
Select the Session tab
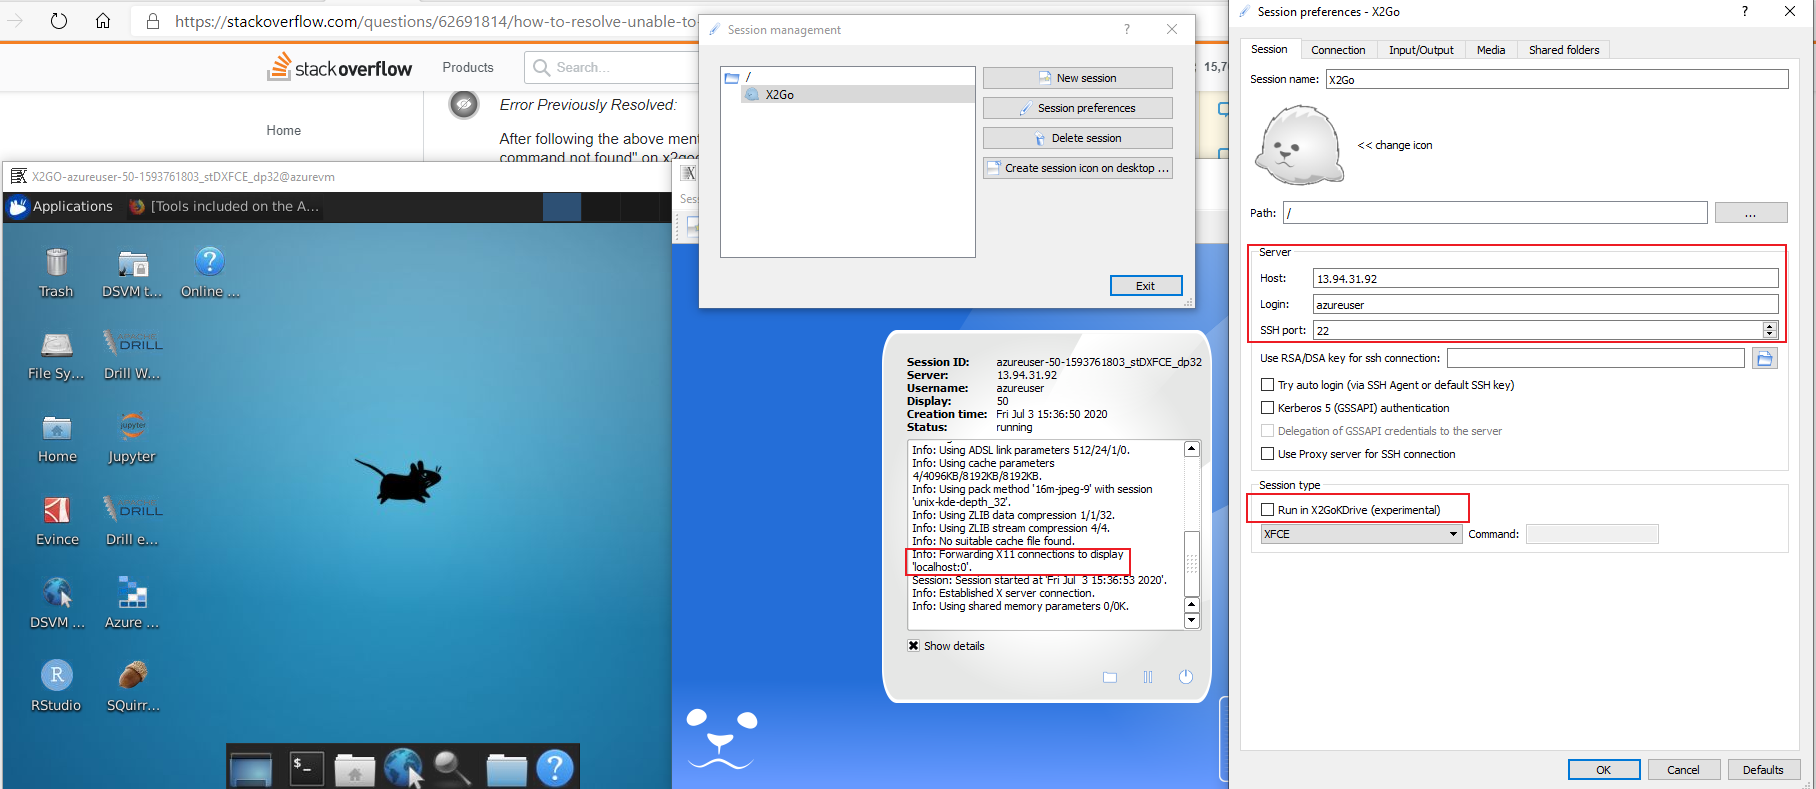coord(1269,49)
